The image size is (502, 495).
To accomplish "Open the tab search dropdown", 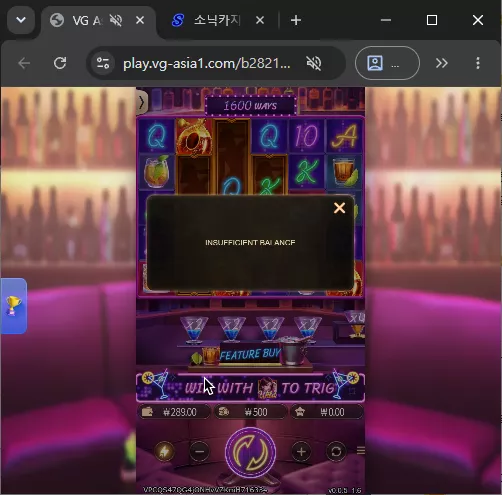I will 21,20.
